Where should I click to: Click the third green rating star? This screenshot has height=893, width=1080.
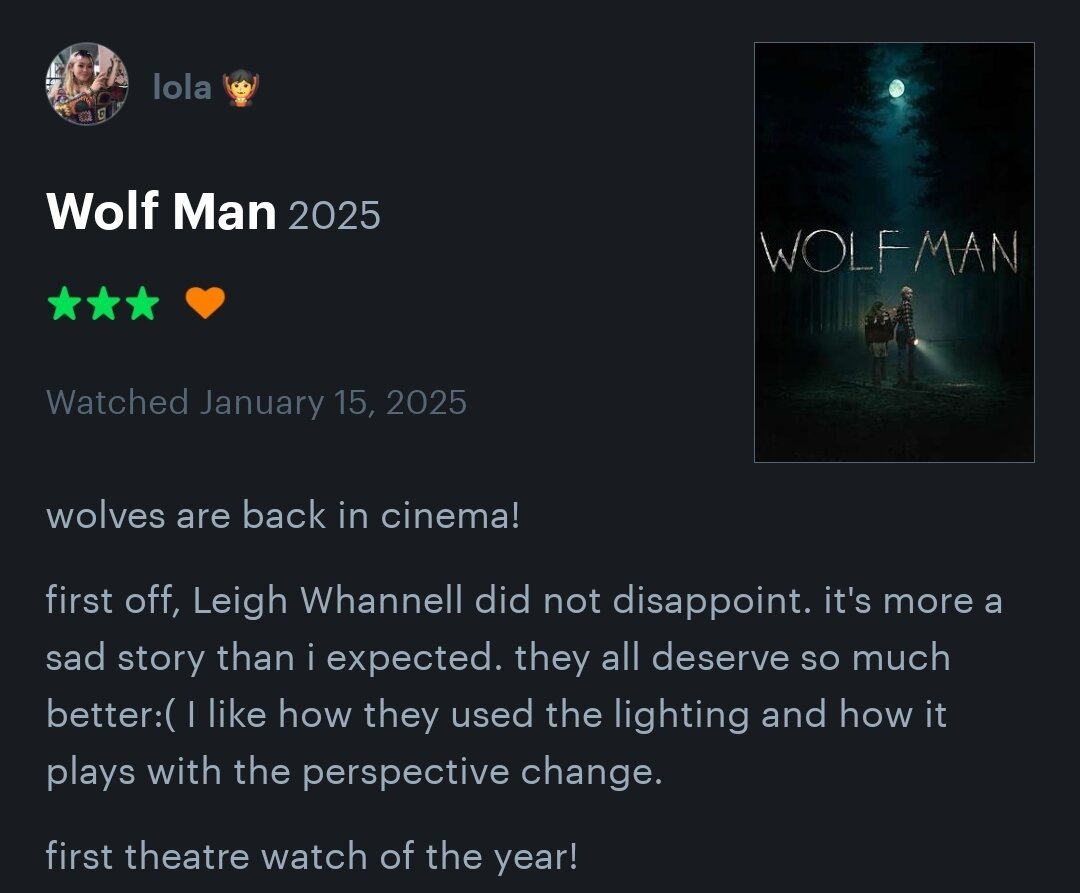[142, 302]
